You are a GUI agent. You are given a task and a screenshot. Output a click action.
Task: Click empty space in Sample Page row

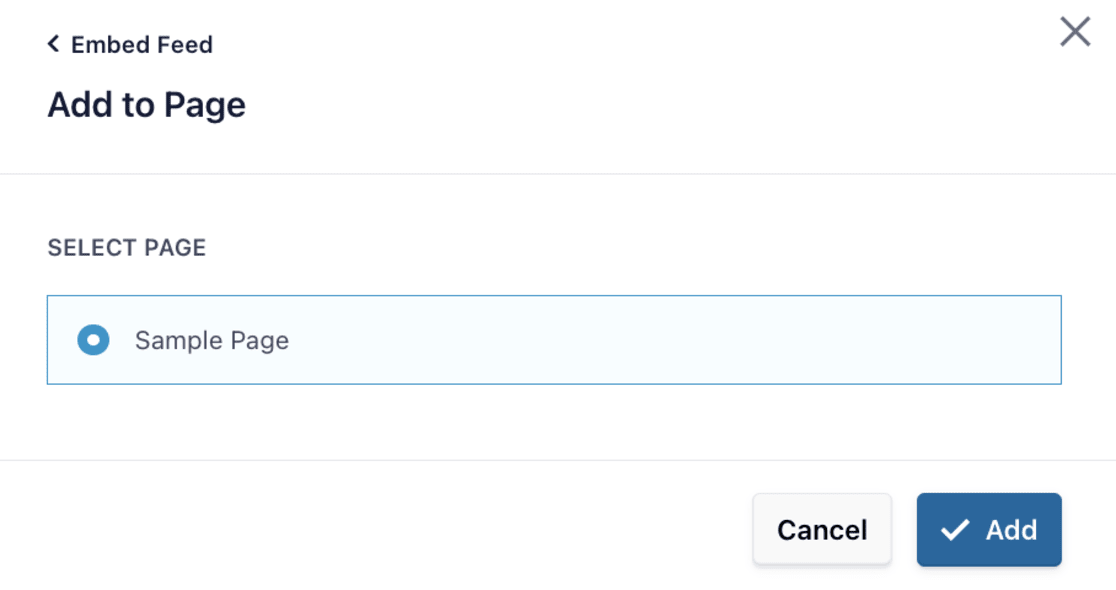click(650, 340)
